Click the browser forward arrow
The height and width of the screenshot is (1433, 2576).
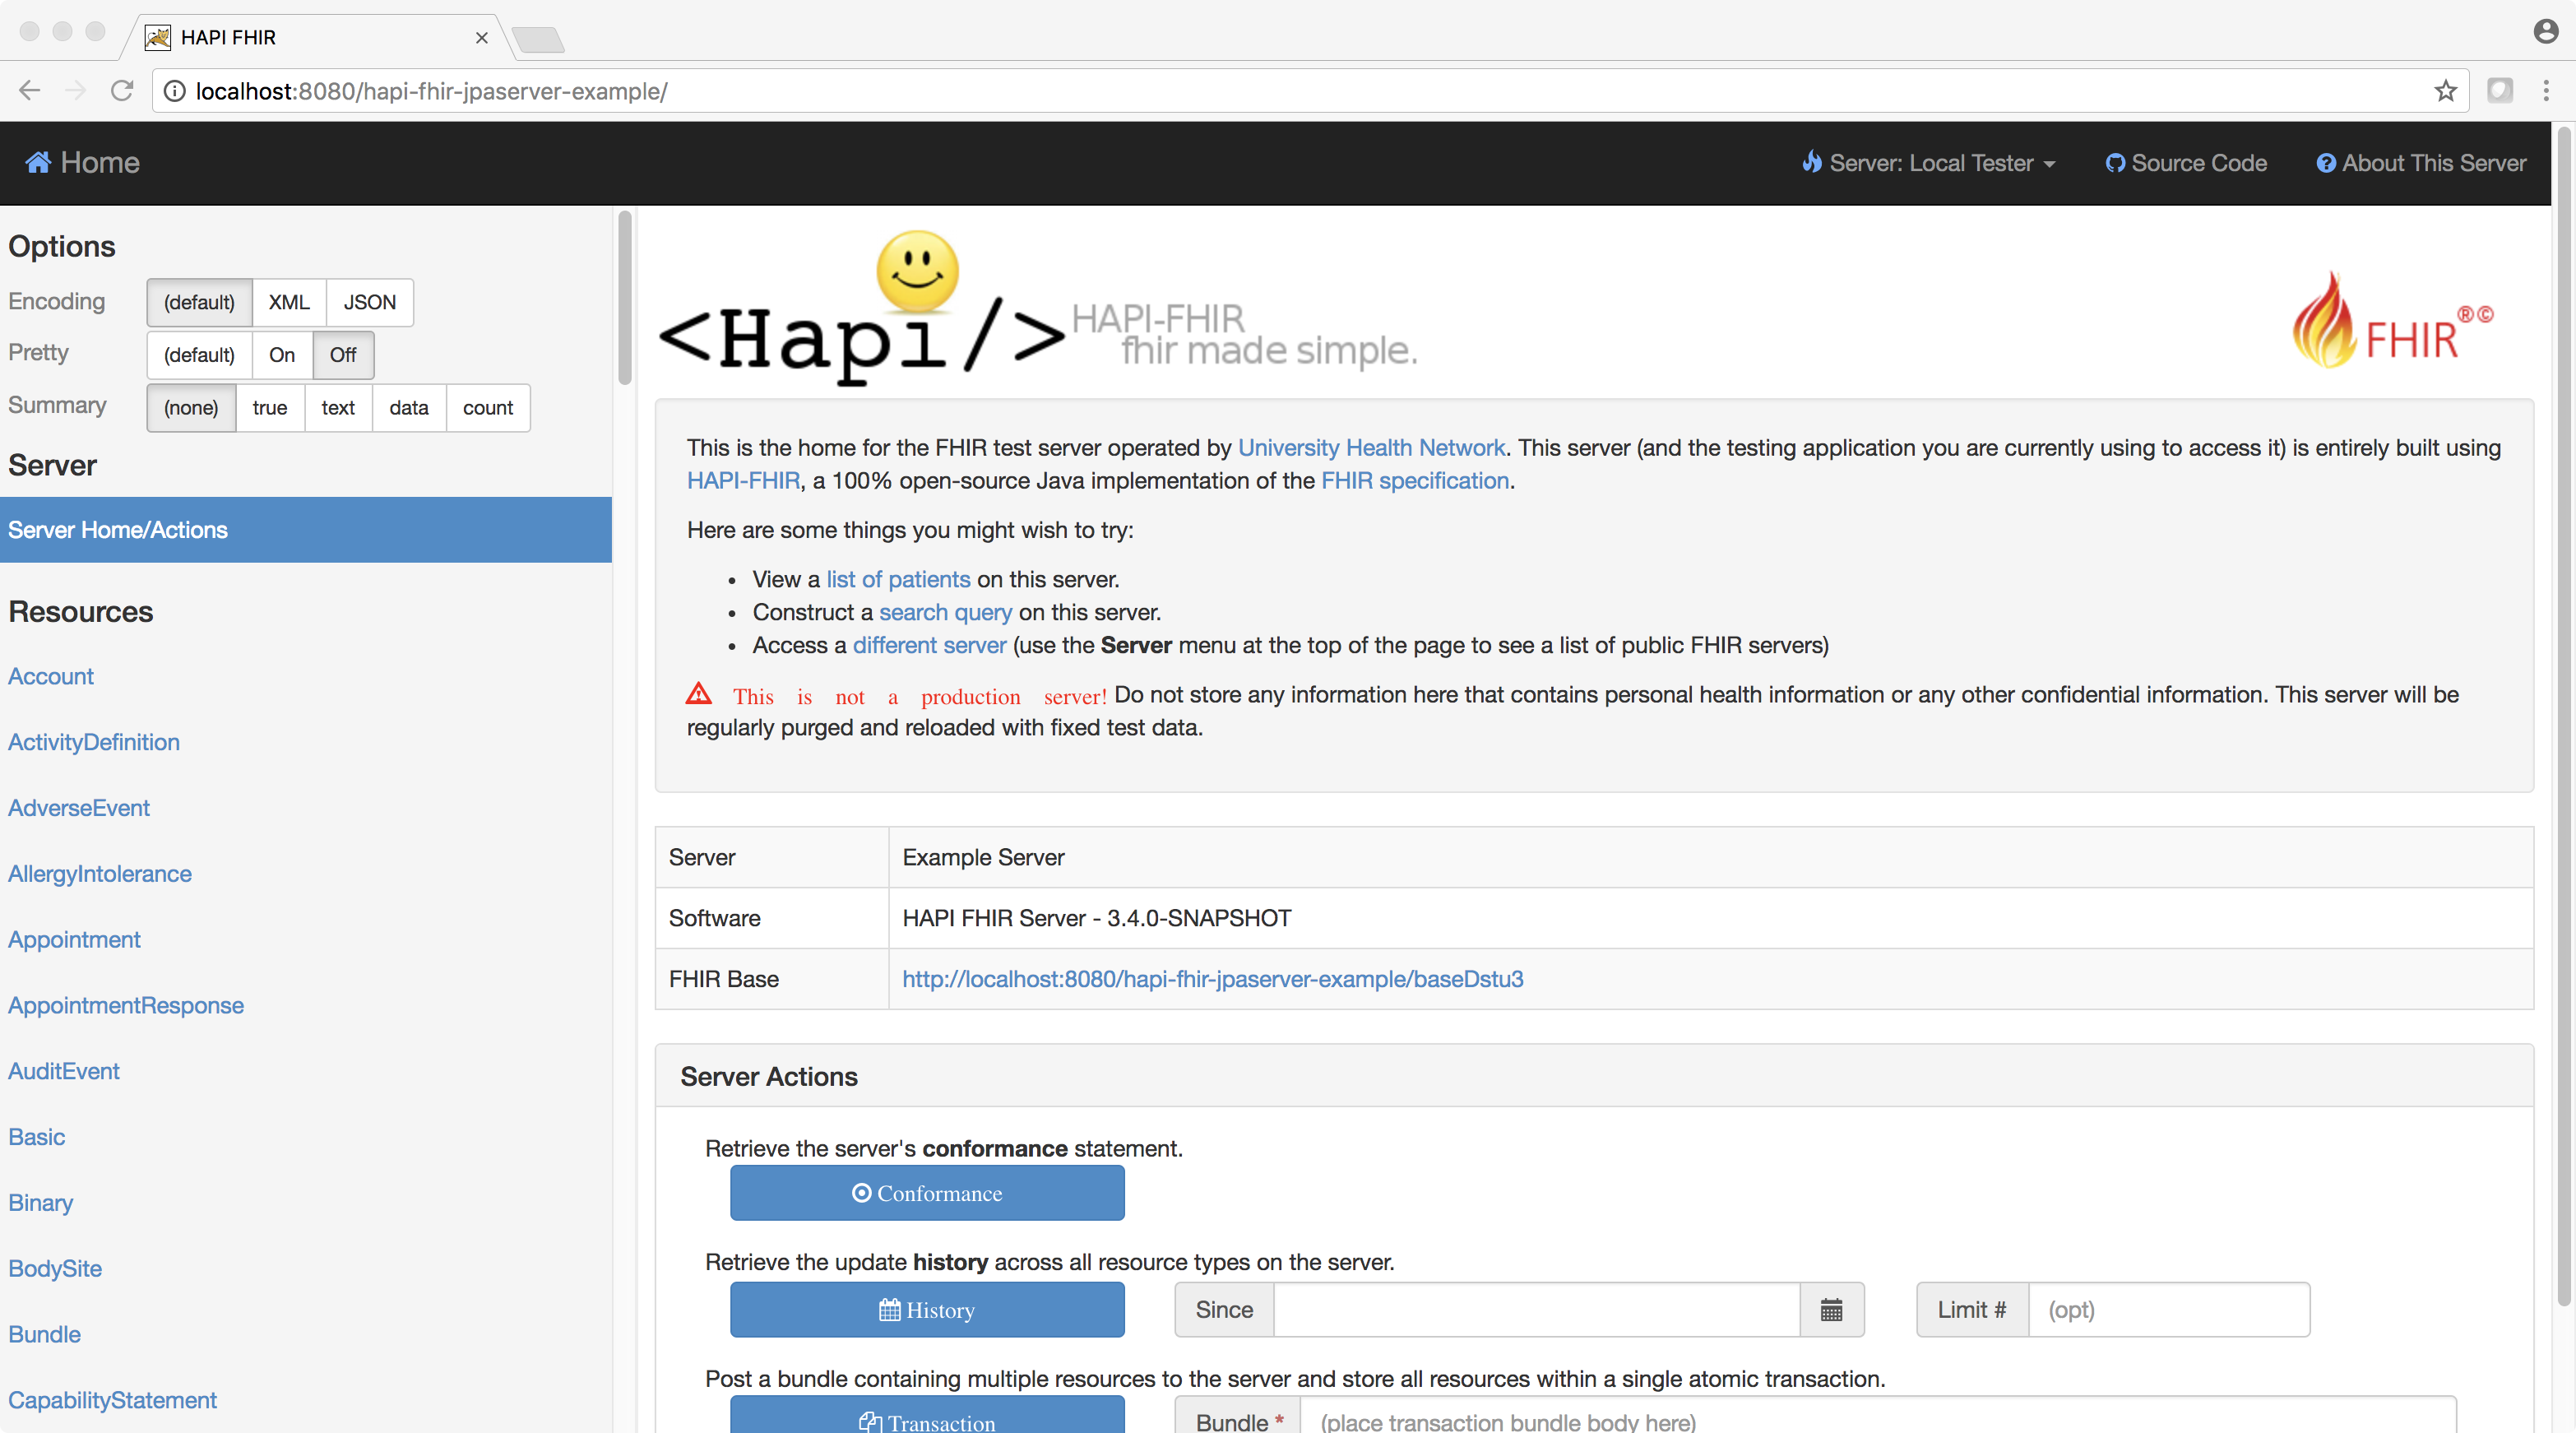[x=75, y=91]
